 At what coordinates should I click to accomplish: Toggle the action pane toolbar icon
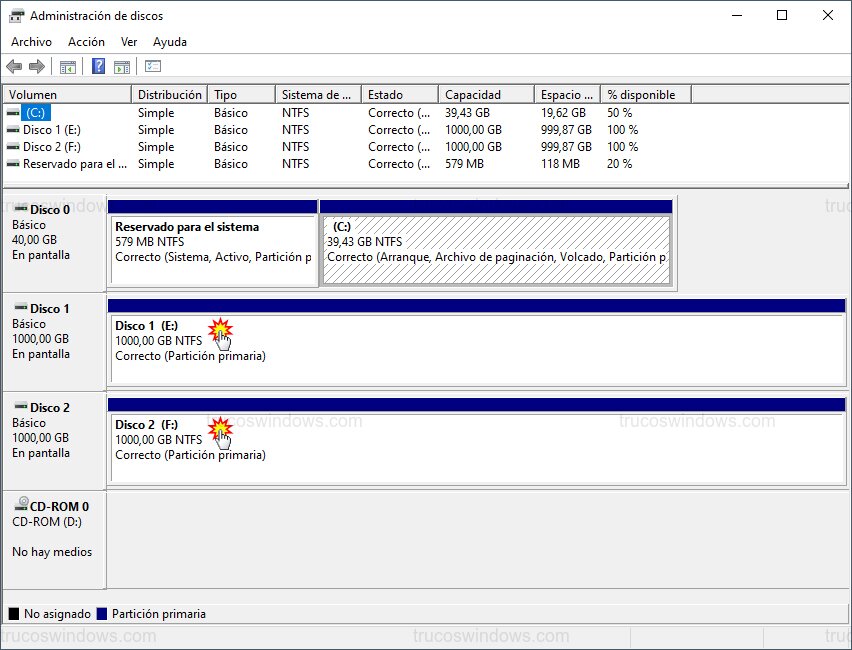122,67
